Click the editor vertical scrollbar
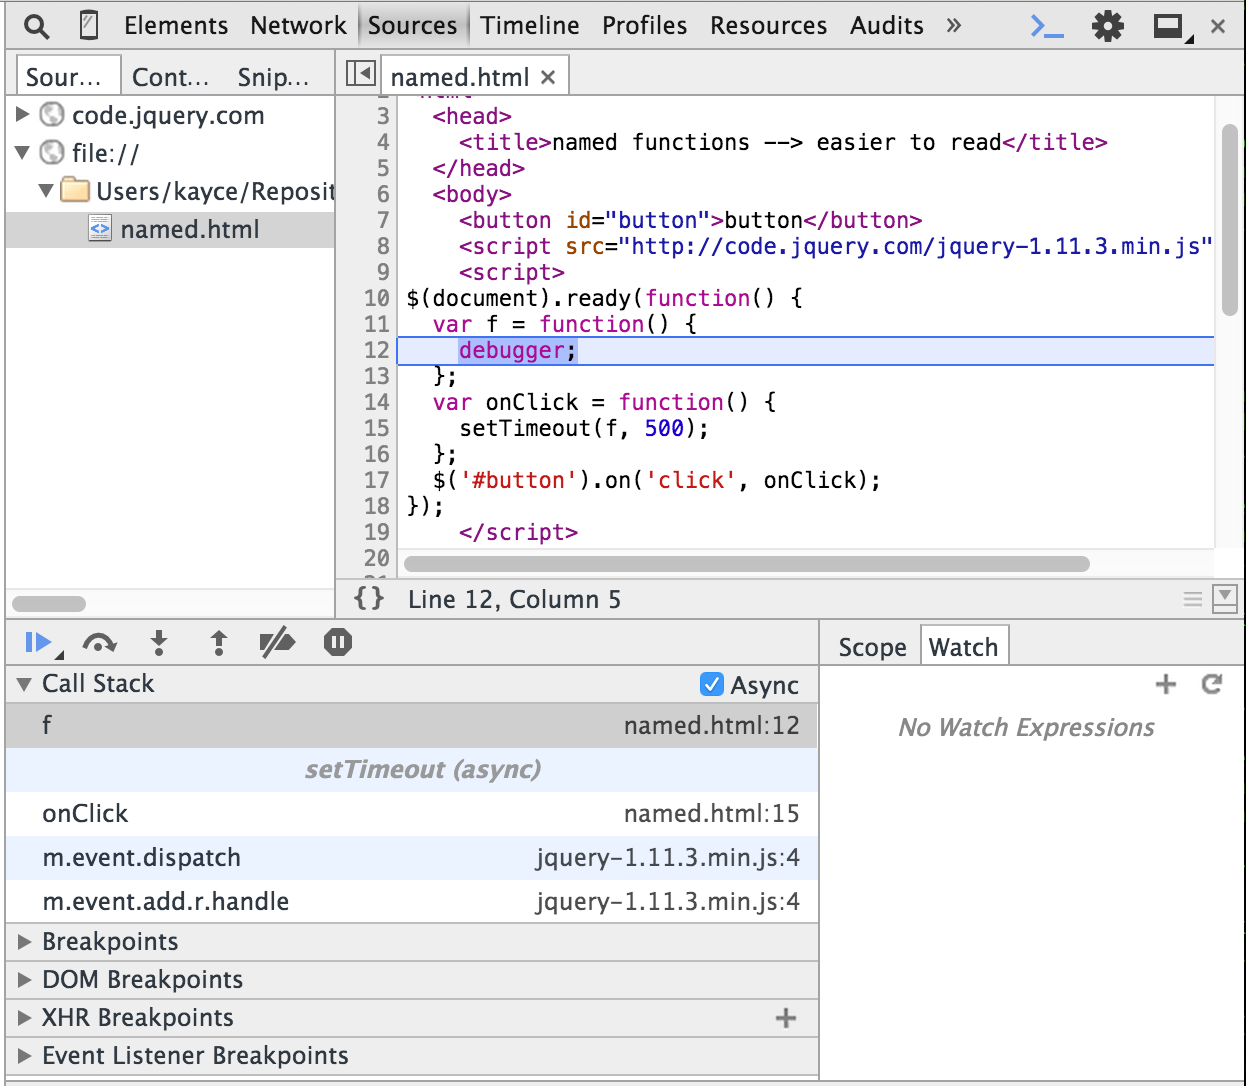The height and width of the screenshot is (1086, 1246). 1230,220
